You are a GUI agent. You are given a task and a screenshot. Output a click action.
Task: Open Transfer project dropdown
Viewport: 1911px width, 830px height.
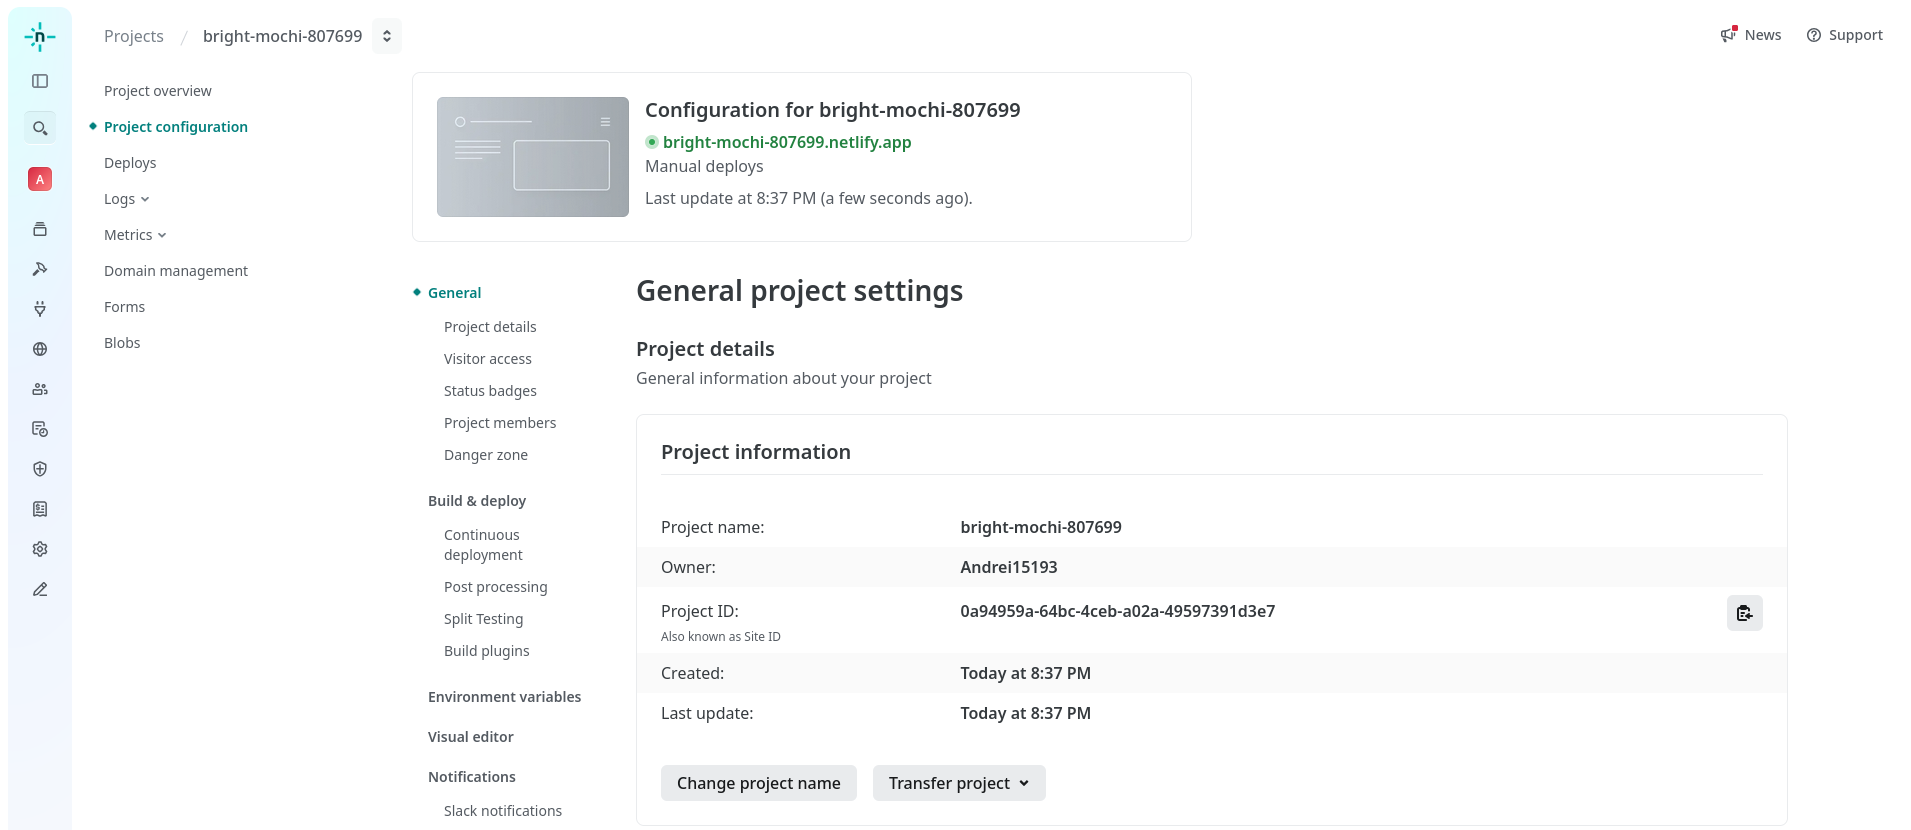click(959, 783)
